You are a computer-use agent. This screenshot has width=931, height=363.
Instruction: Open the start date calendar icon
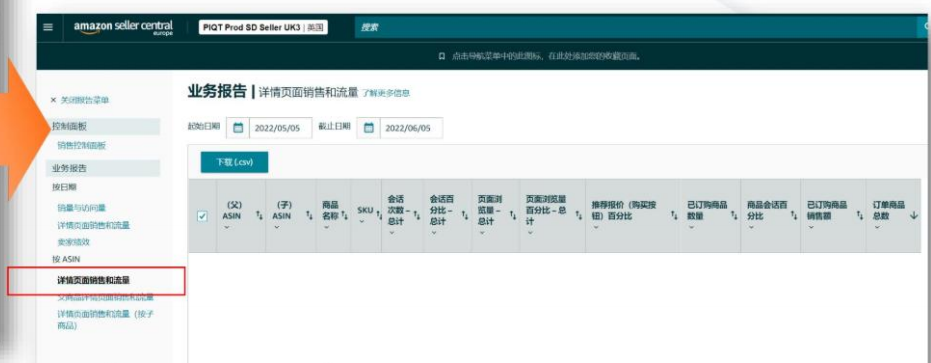point(238,128)
